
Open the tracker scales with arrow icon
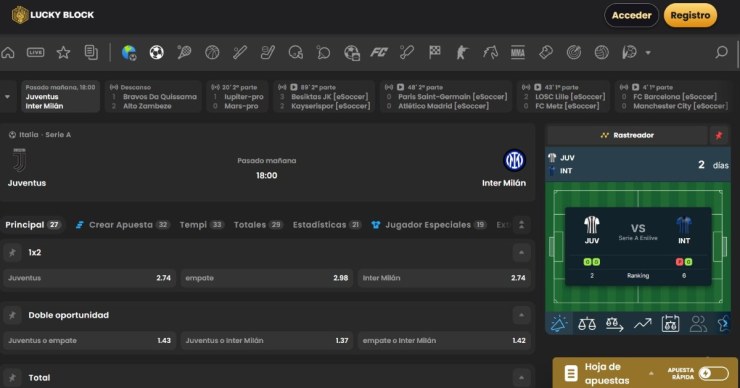coord(614,324)
